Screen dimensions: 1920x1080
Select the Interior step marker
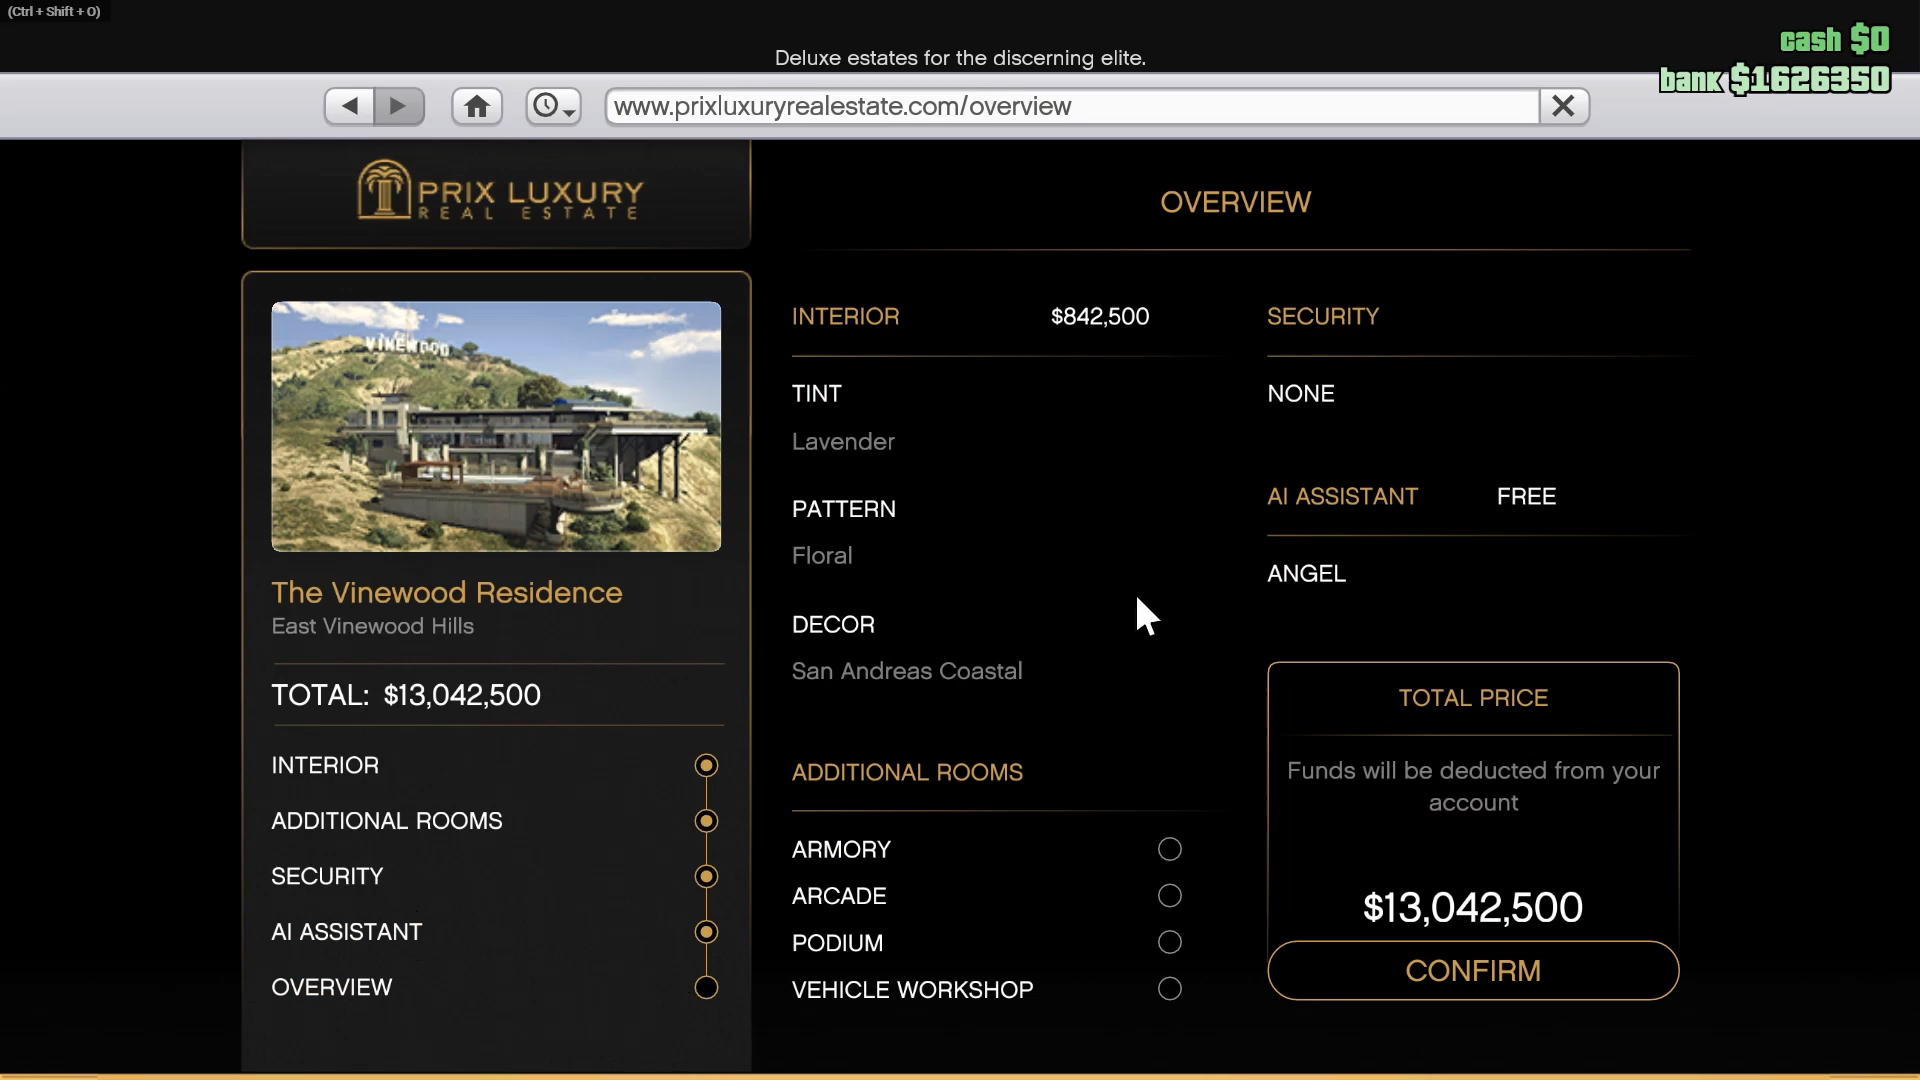click(706, 766)
